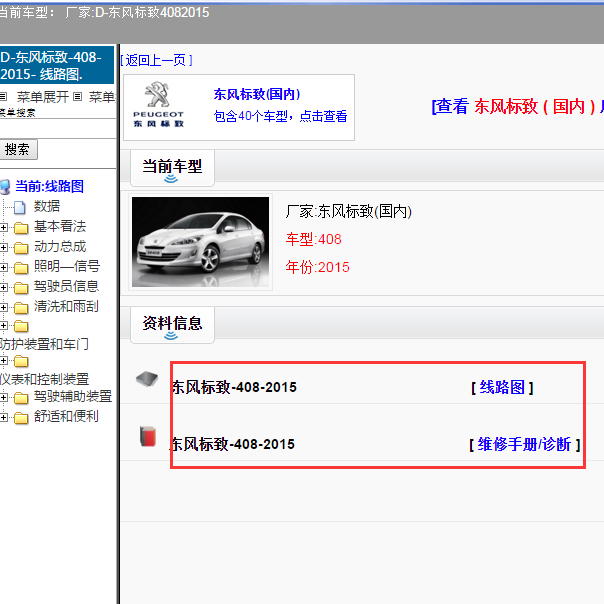Image resolution: width=604 pixels, height=604 pixels.
Task: Open the 线路图 link
Action: tap(502, 388)
